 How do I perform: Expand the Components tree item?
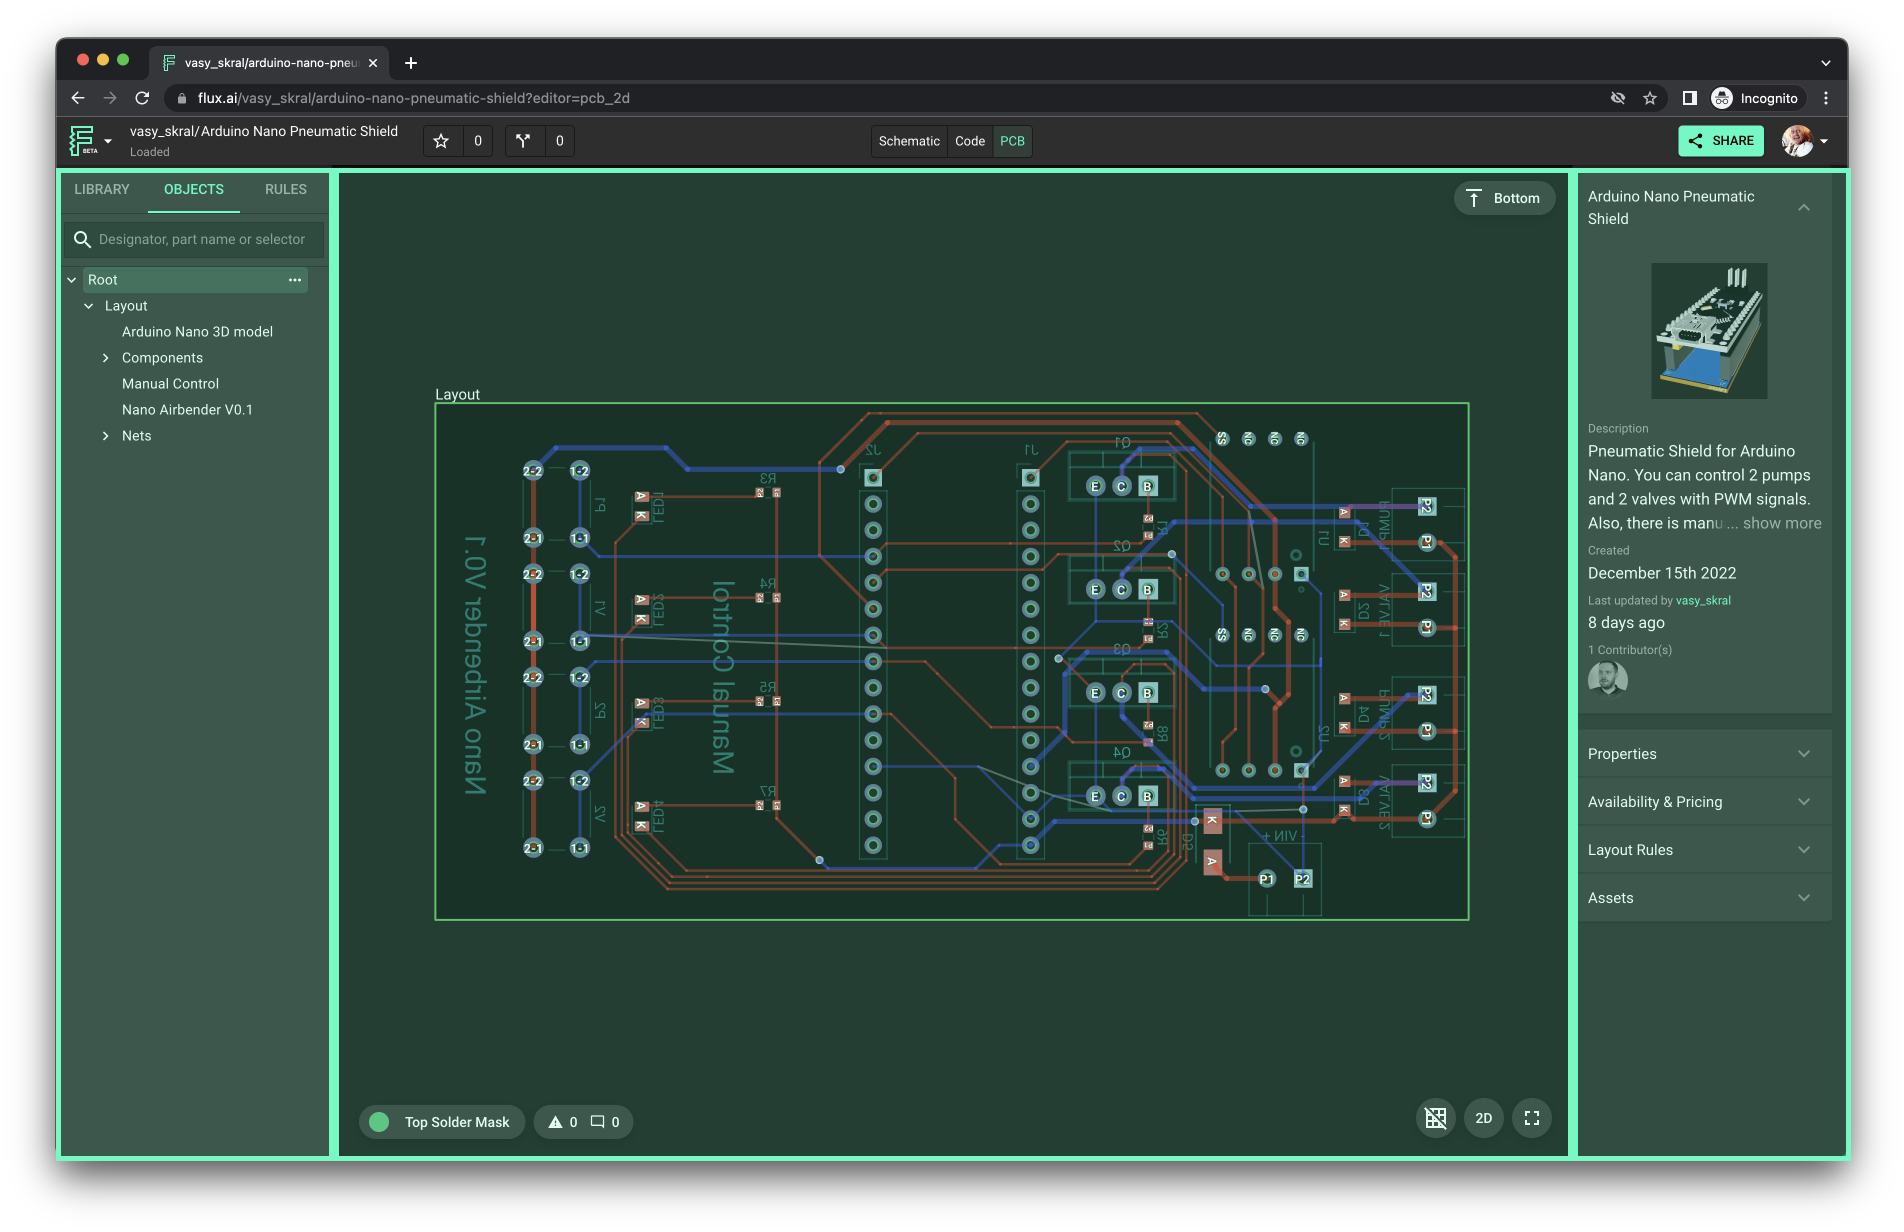click(106, 357)
